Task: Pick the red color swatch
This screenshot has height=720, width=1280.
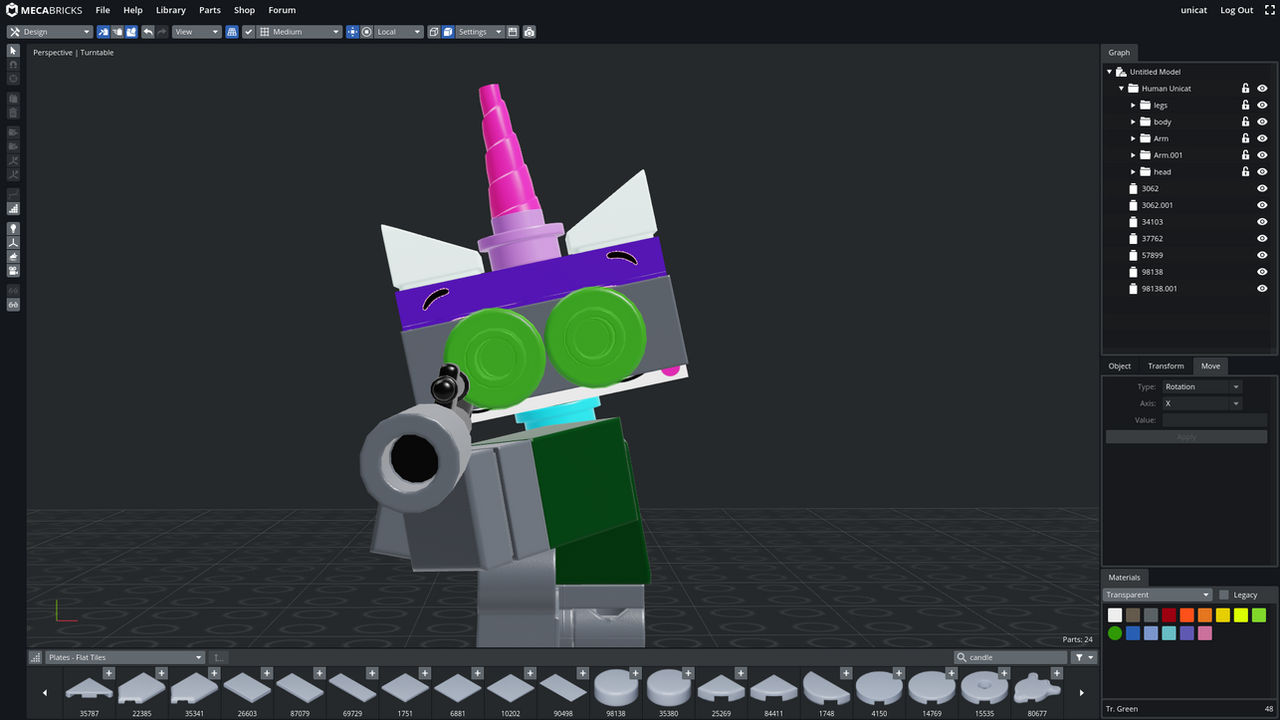Action: click(x=1169, y=615)
